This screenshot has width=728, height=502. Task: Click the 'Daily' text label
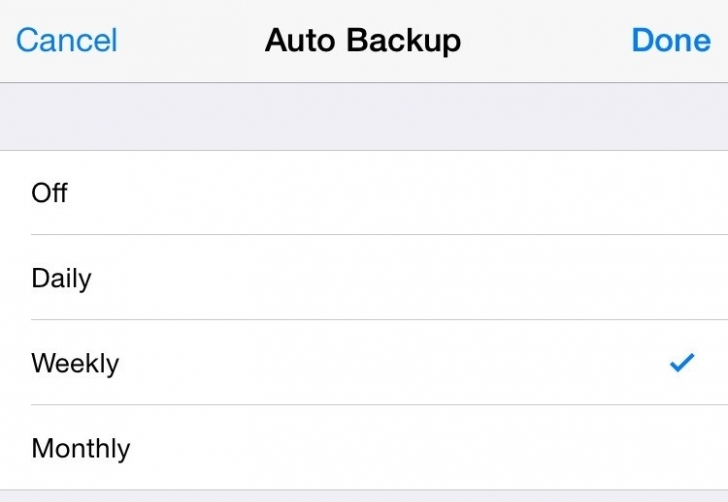[61, 279]
